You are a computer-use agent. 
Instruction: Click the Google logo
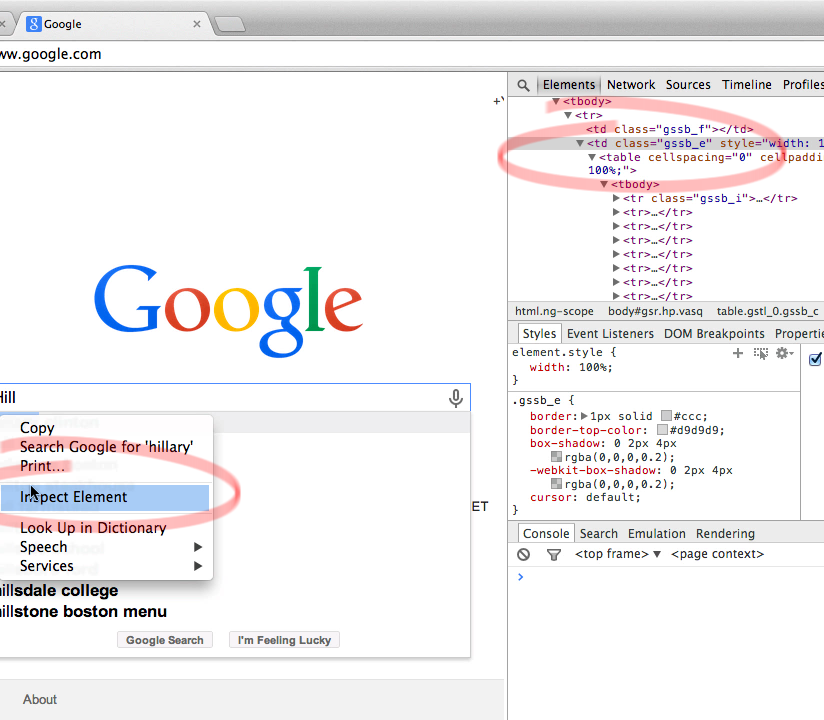pyautogui.click(x=228, y=310)
